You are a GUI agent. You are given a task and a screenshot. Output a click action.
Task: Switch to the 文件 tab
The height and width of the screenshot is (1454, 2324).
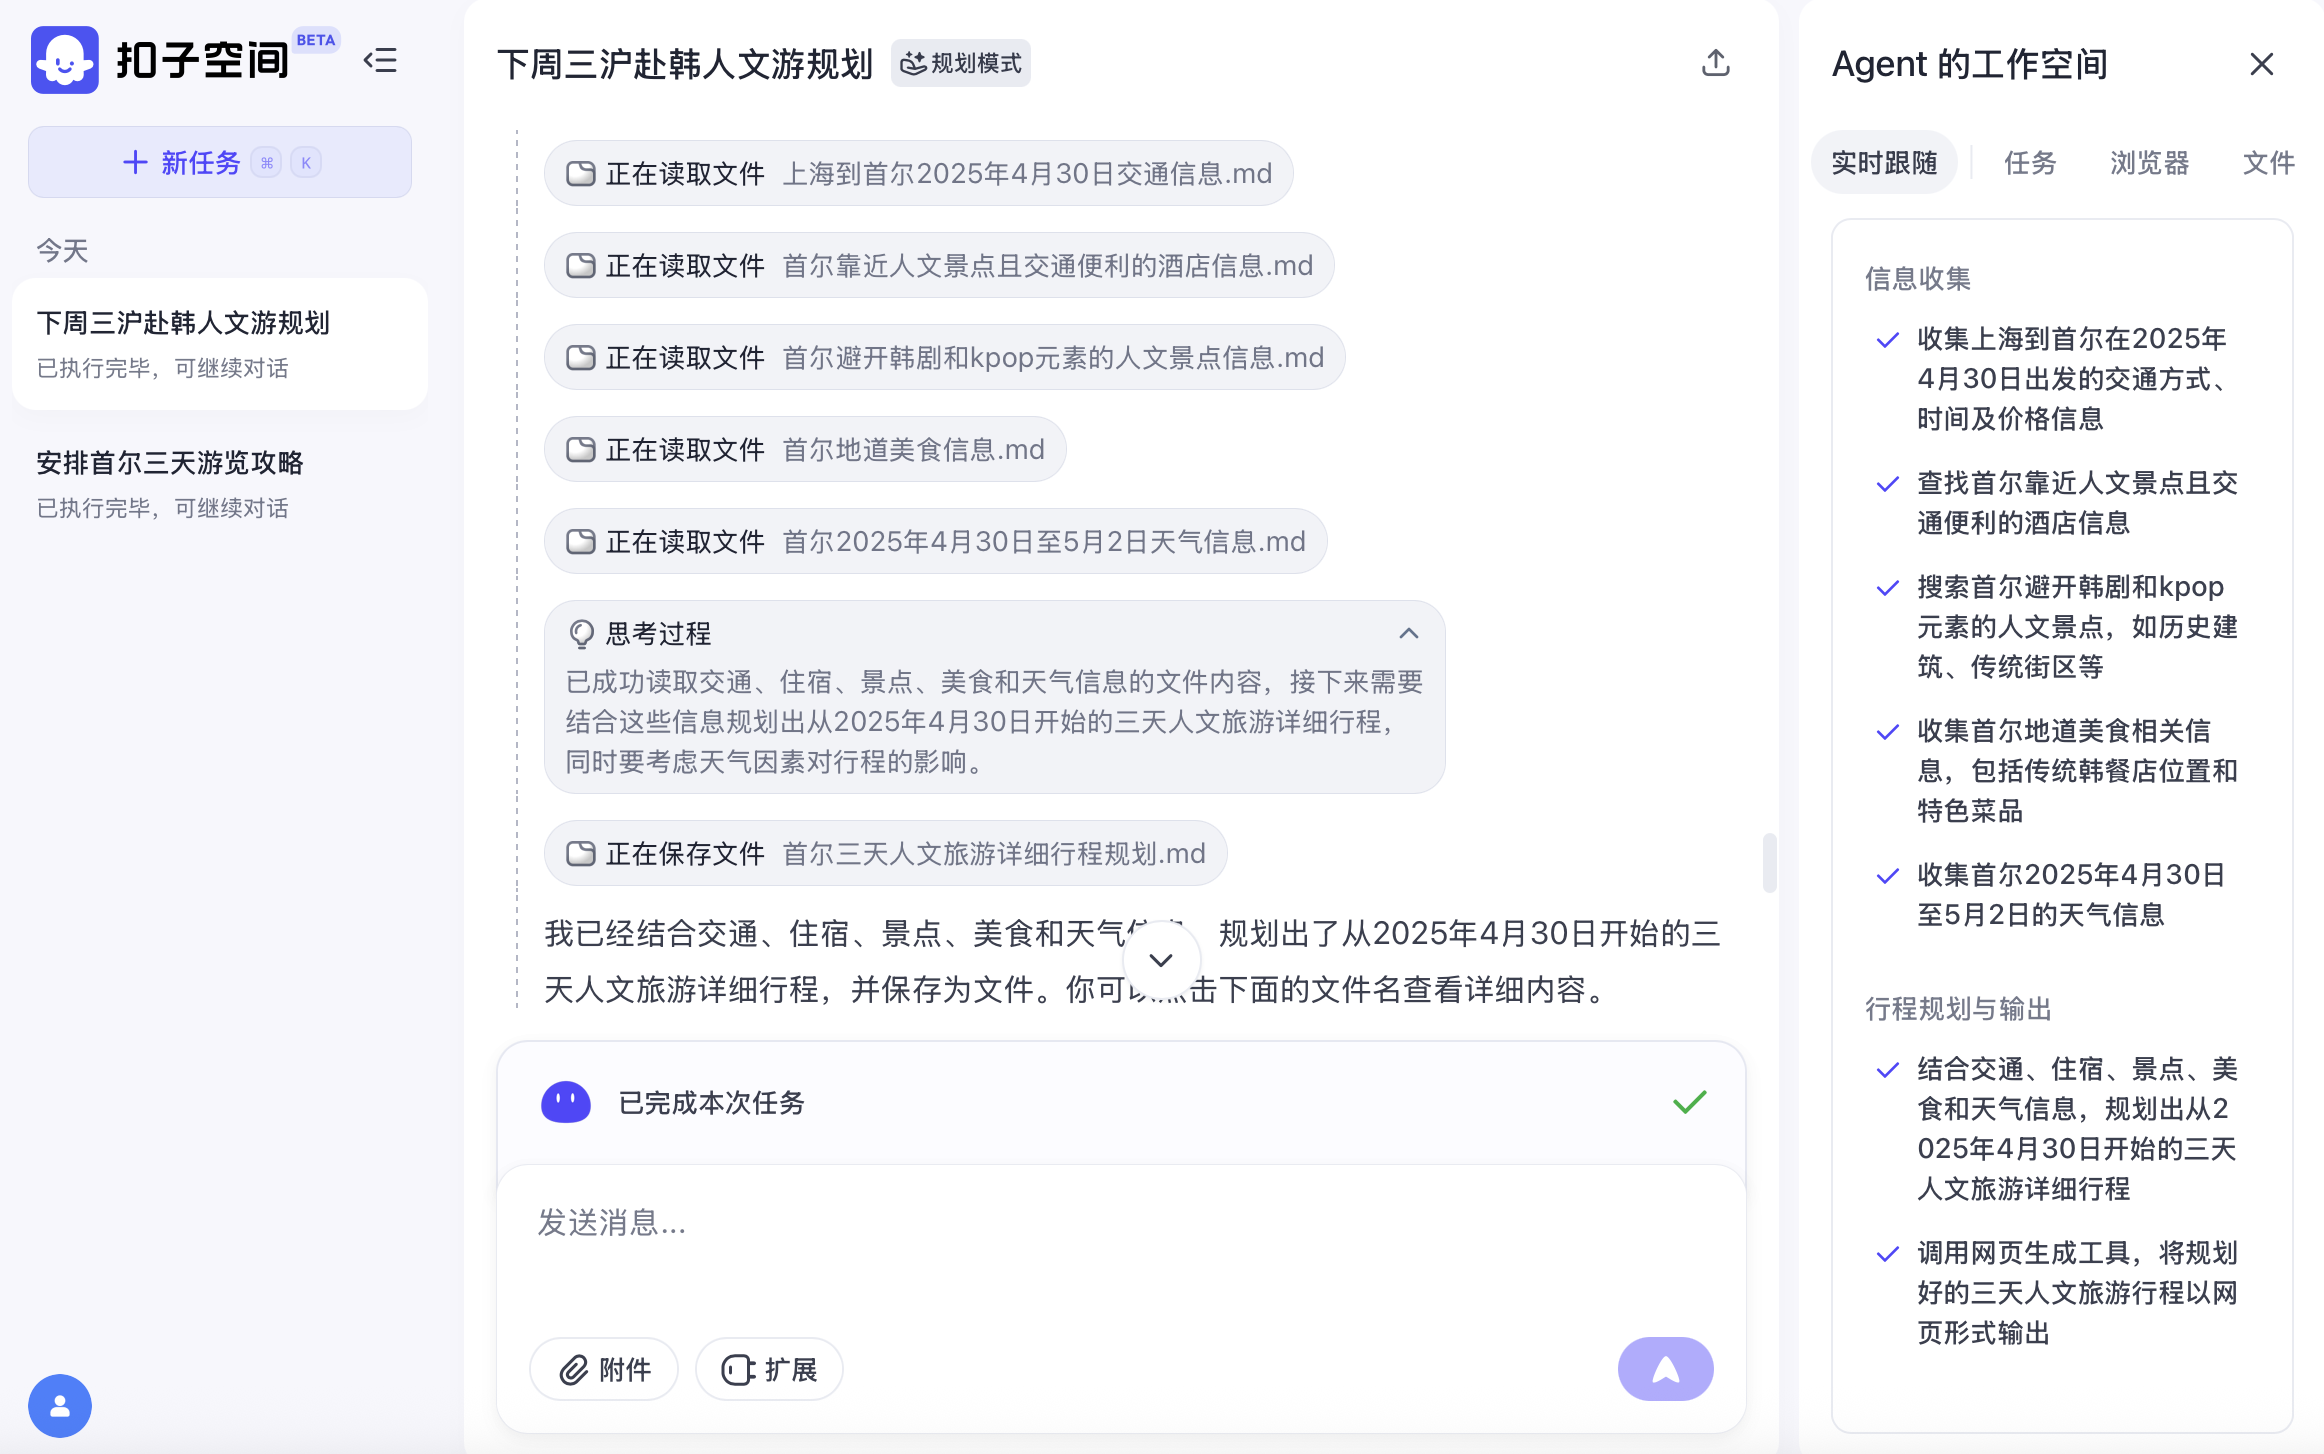(2267, 163)
